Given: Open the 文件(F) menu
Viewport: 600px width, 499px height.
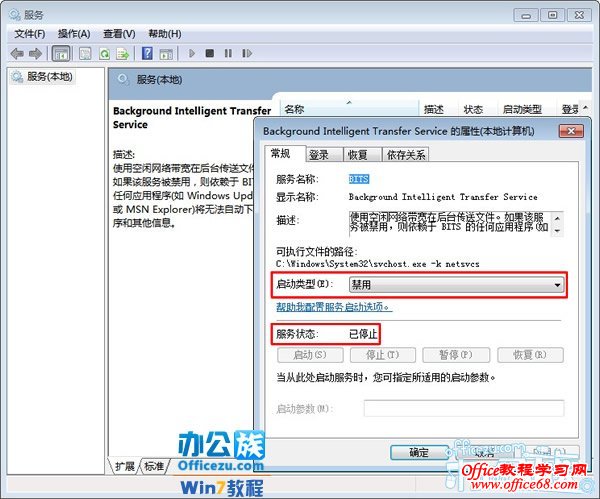Looking at the screenshot, I should (x=29, y=34).
